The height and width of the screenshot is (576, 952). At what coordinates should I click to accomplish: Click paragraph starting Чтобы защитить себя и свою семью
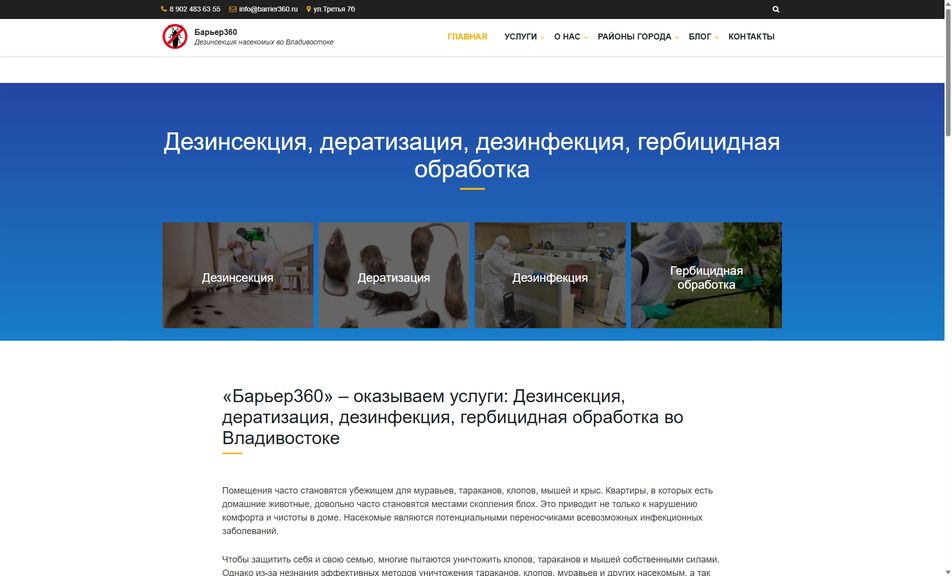471,566
